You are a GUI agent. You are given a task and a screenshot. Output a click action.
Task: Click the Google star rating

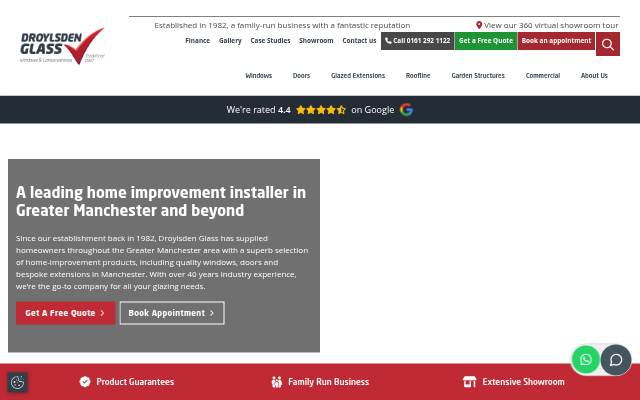(321, 110)
